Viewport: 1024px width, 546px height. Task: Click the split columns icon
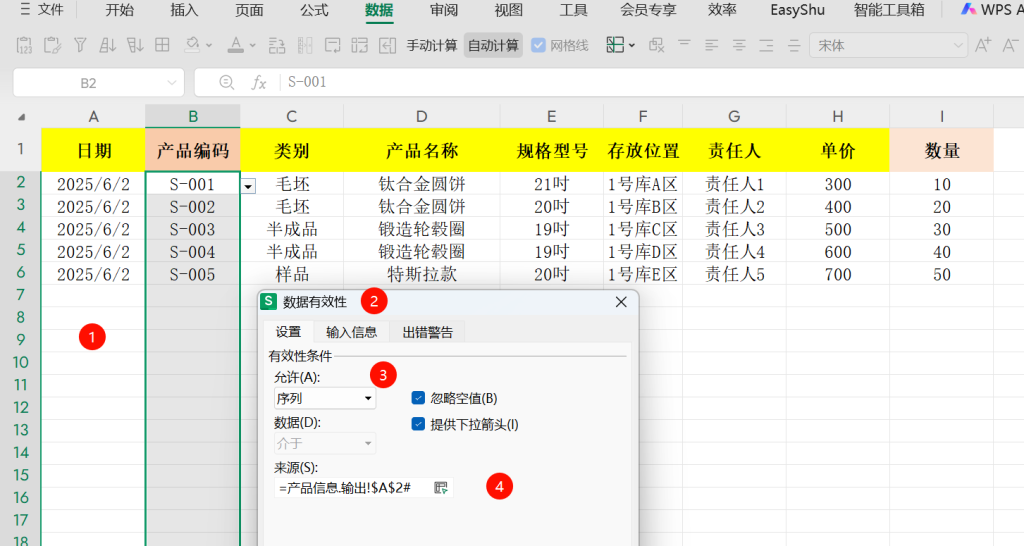(305, 45)
